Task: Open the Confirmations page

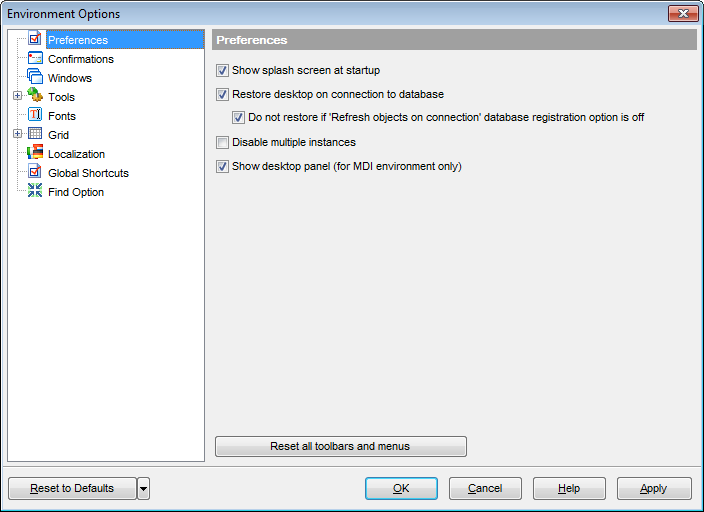Action: (x=81, y=59)
